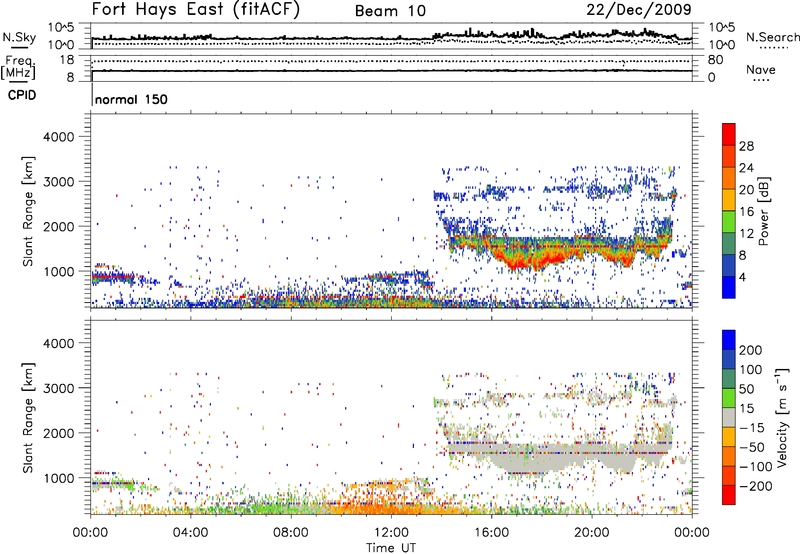
Task: Select the "Beam 10" label
Action: [390, 11]
